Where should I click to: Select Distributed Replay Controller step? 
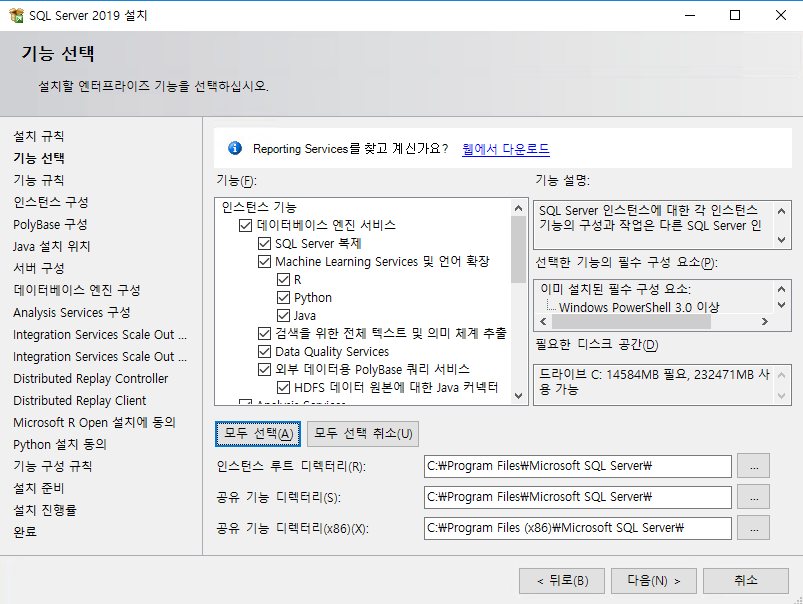click(x=91, y=379)
